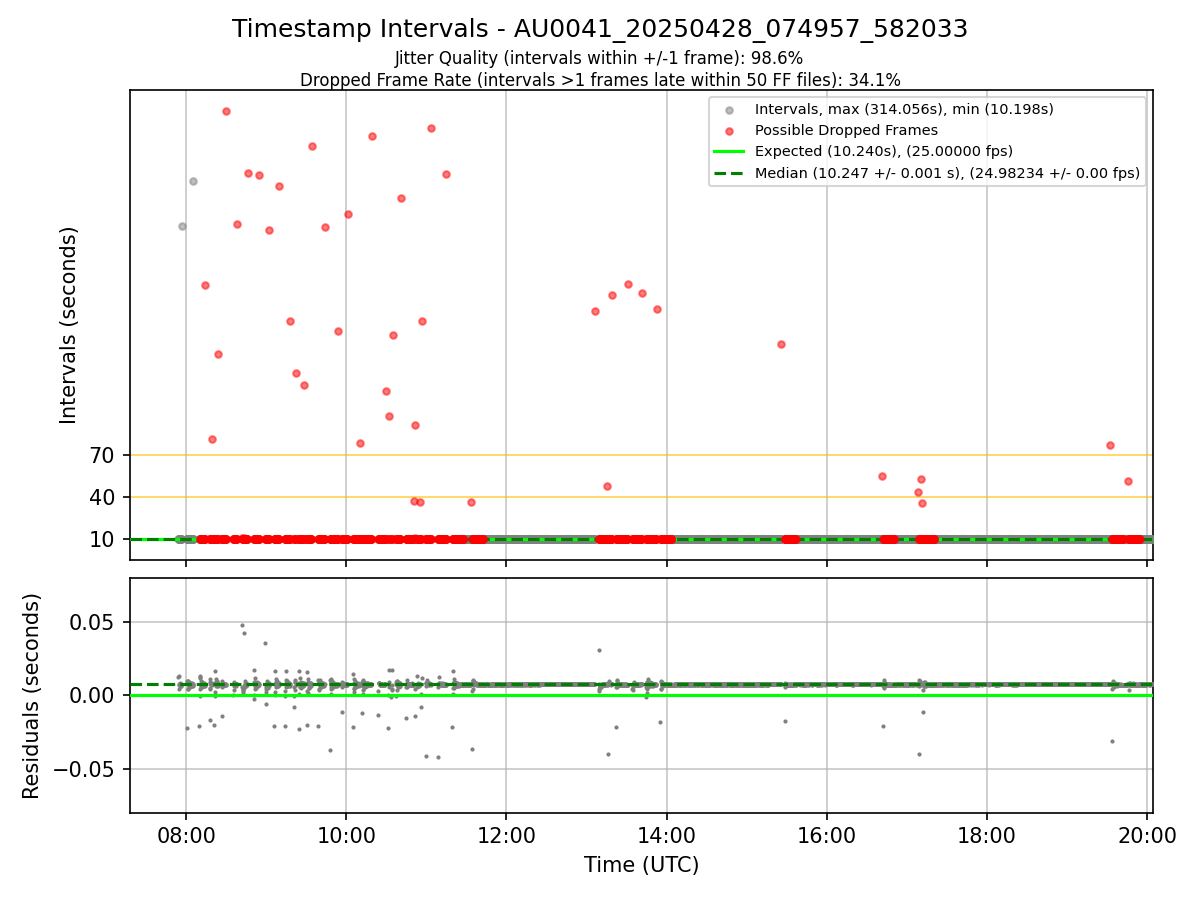Click the red dropped-frames marker in the legend
Image resolution: width=1200 pixels, height=900 pixels.
coord(729,131)
